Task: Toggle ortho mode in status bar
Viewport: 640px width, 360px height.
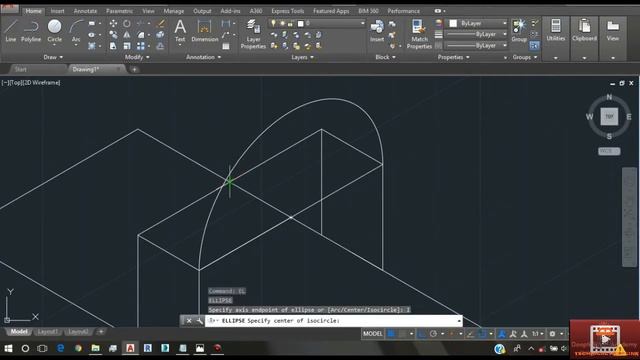Action: coord(422,334)
